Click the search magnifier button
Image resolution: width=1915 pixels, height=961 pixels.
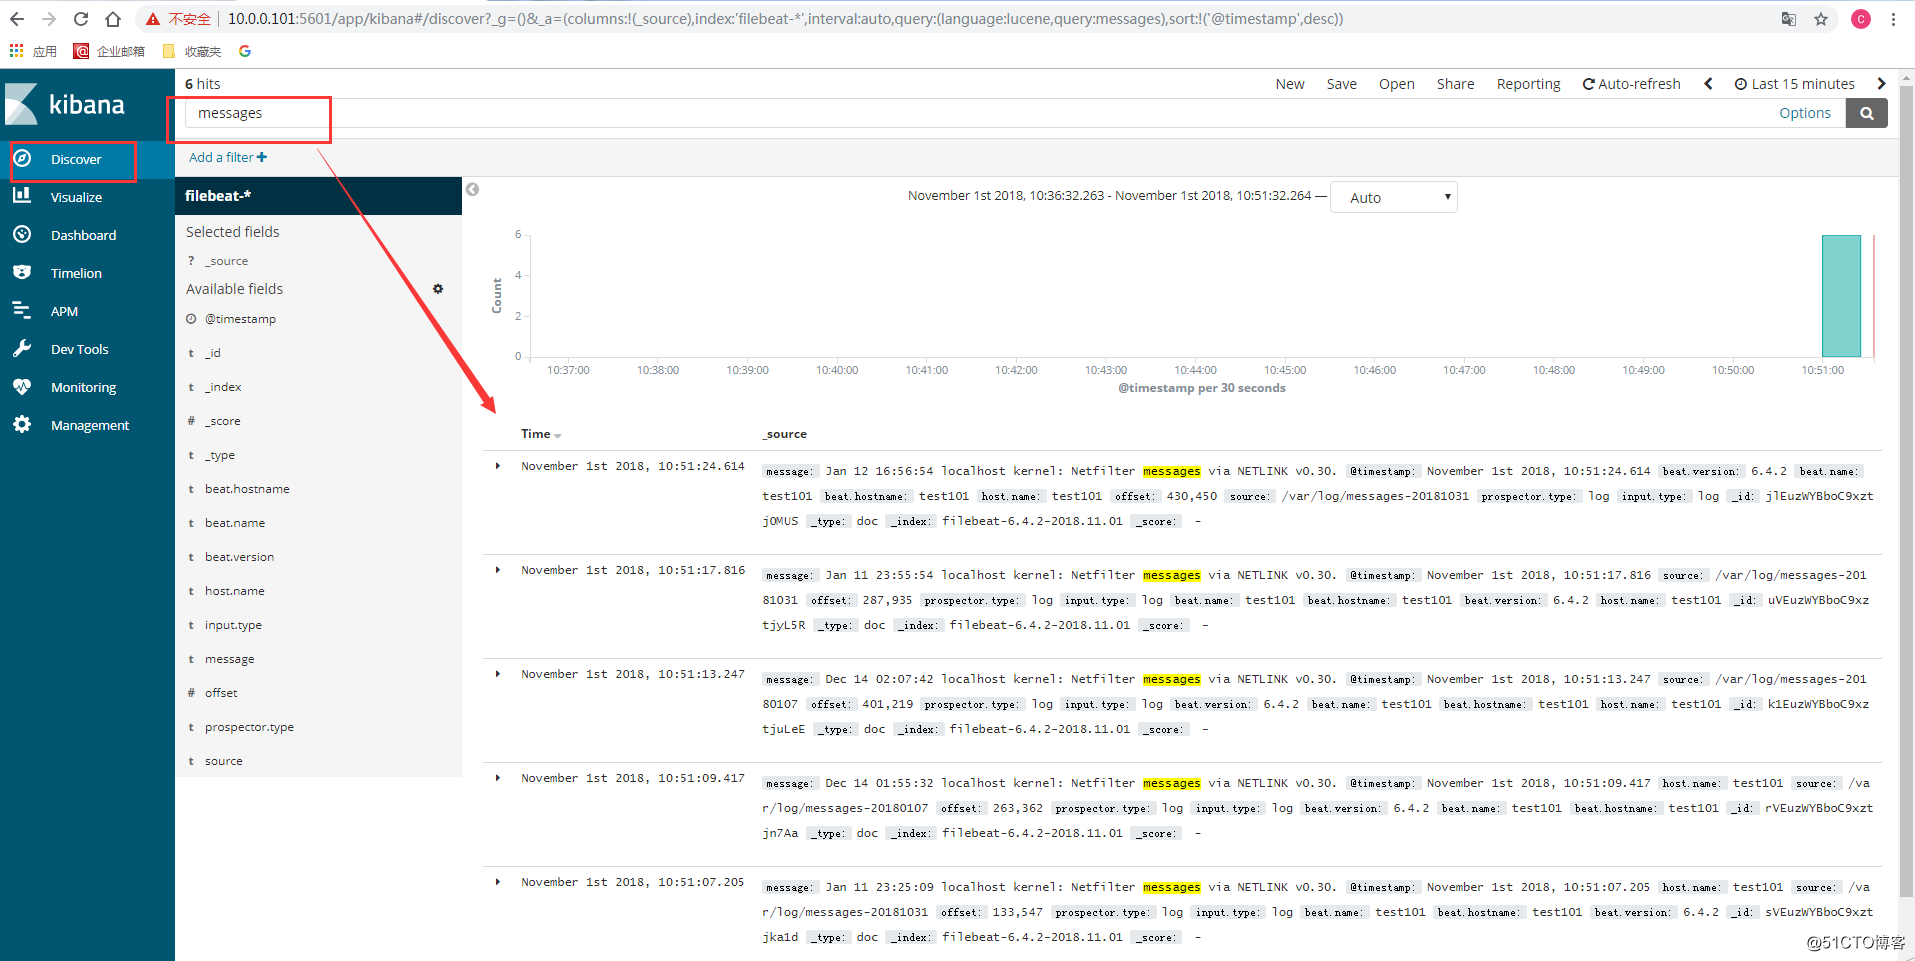coord(1866,113)
